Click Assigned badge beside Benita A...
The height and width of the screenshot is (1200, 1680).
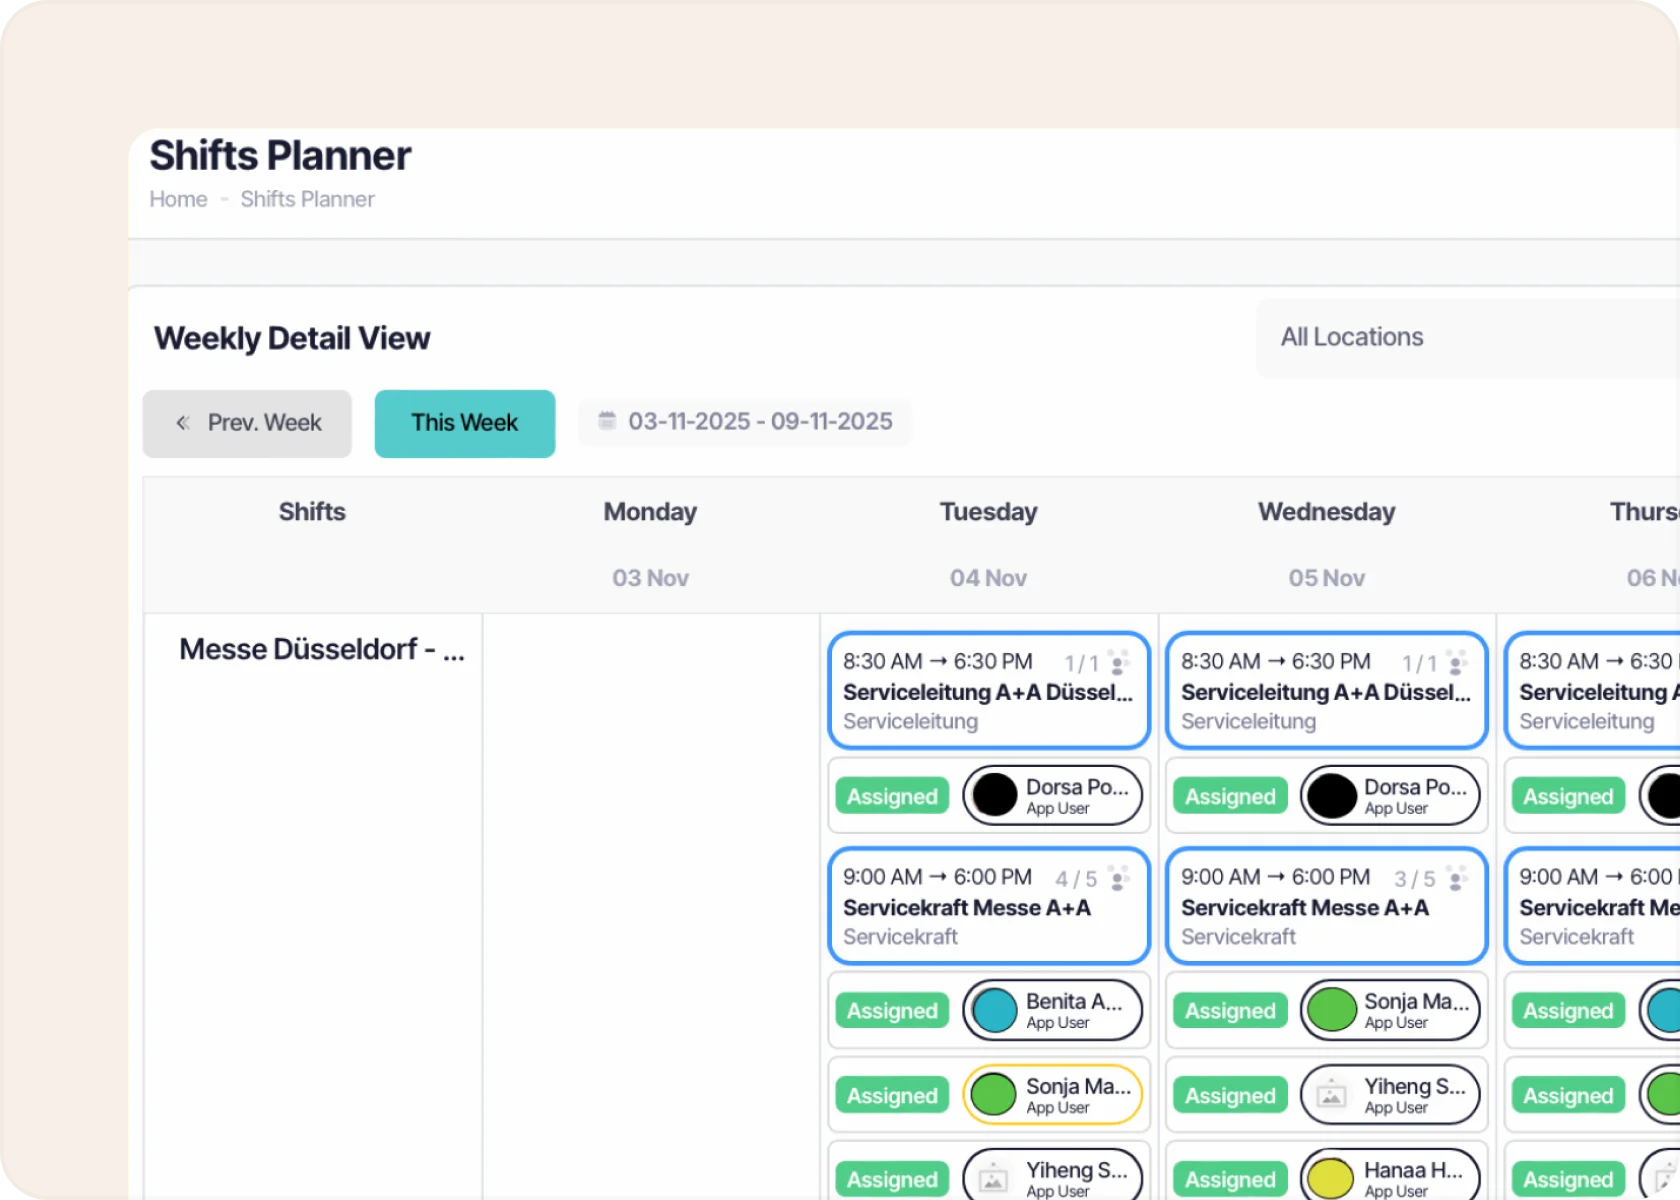click(892, 1010)
